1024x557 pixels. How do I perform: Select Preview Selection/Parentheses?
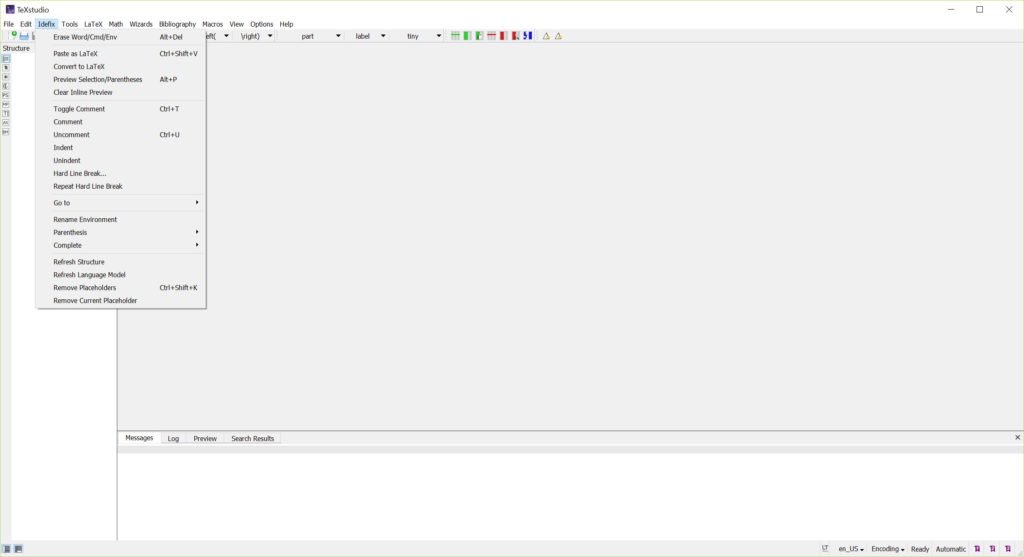[121, 79]
